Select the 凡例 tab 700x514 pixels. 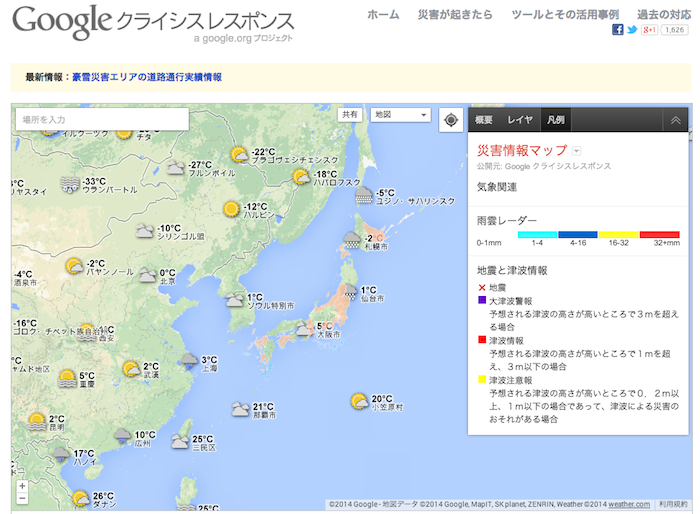click(556, 120)
